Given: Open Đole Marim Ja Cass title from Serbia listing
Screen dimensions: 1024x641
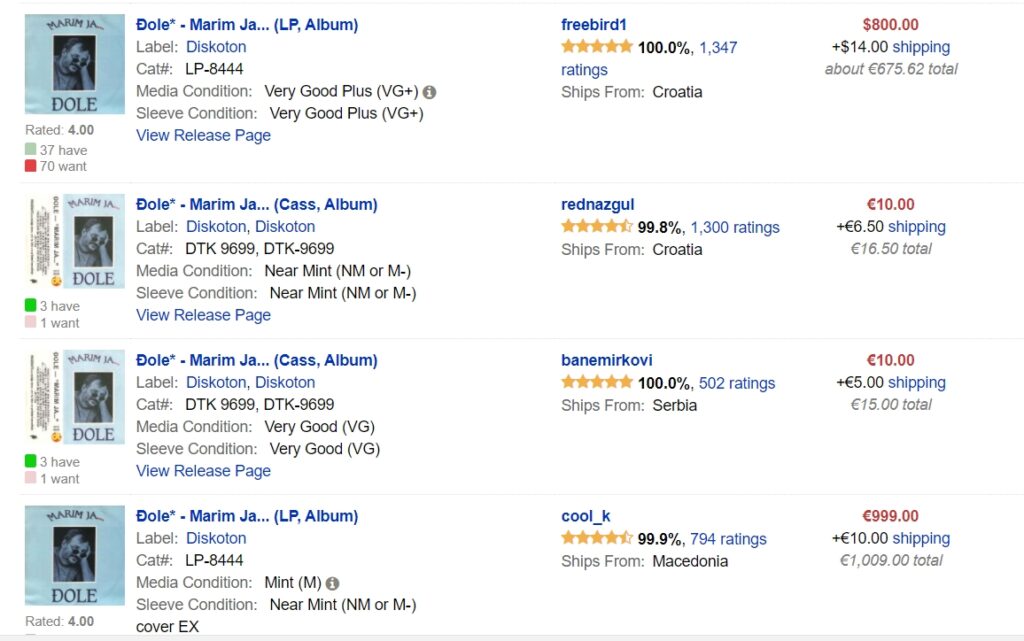Looking at the screenshot, I should click(257, 360).
